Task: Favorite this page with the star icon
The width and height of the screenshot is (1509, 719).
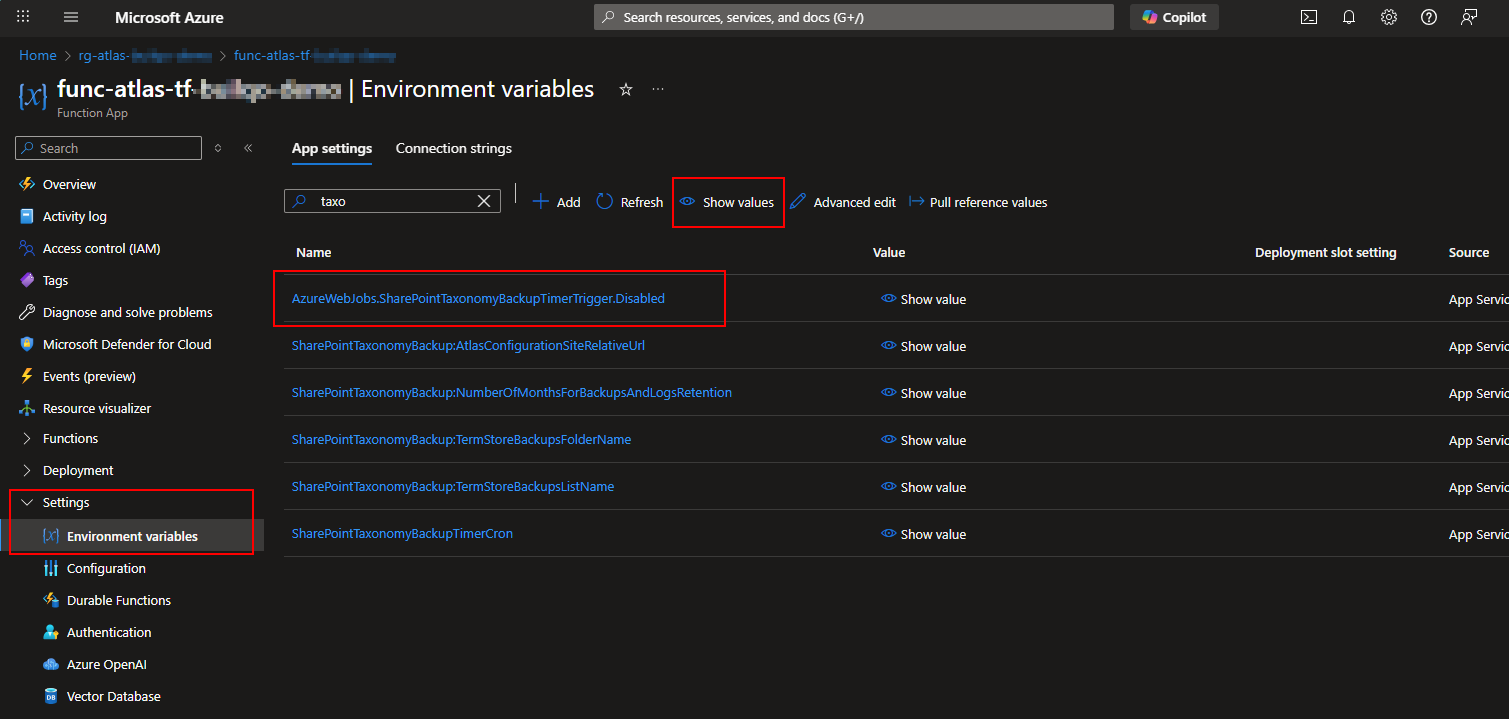Action: pos(626,90)
